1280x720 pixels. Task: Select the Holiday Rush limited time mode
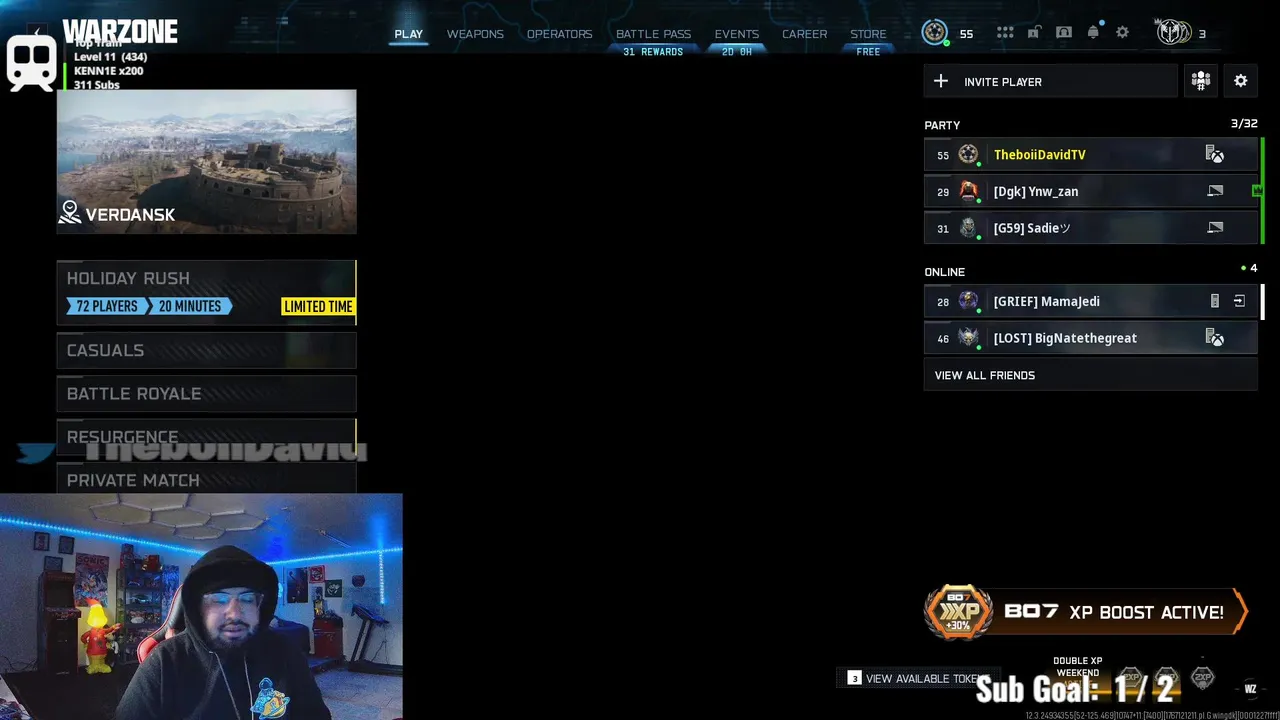click(206, 292)
